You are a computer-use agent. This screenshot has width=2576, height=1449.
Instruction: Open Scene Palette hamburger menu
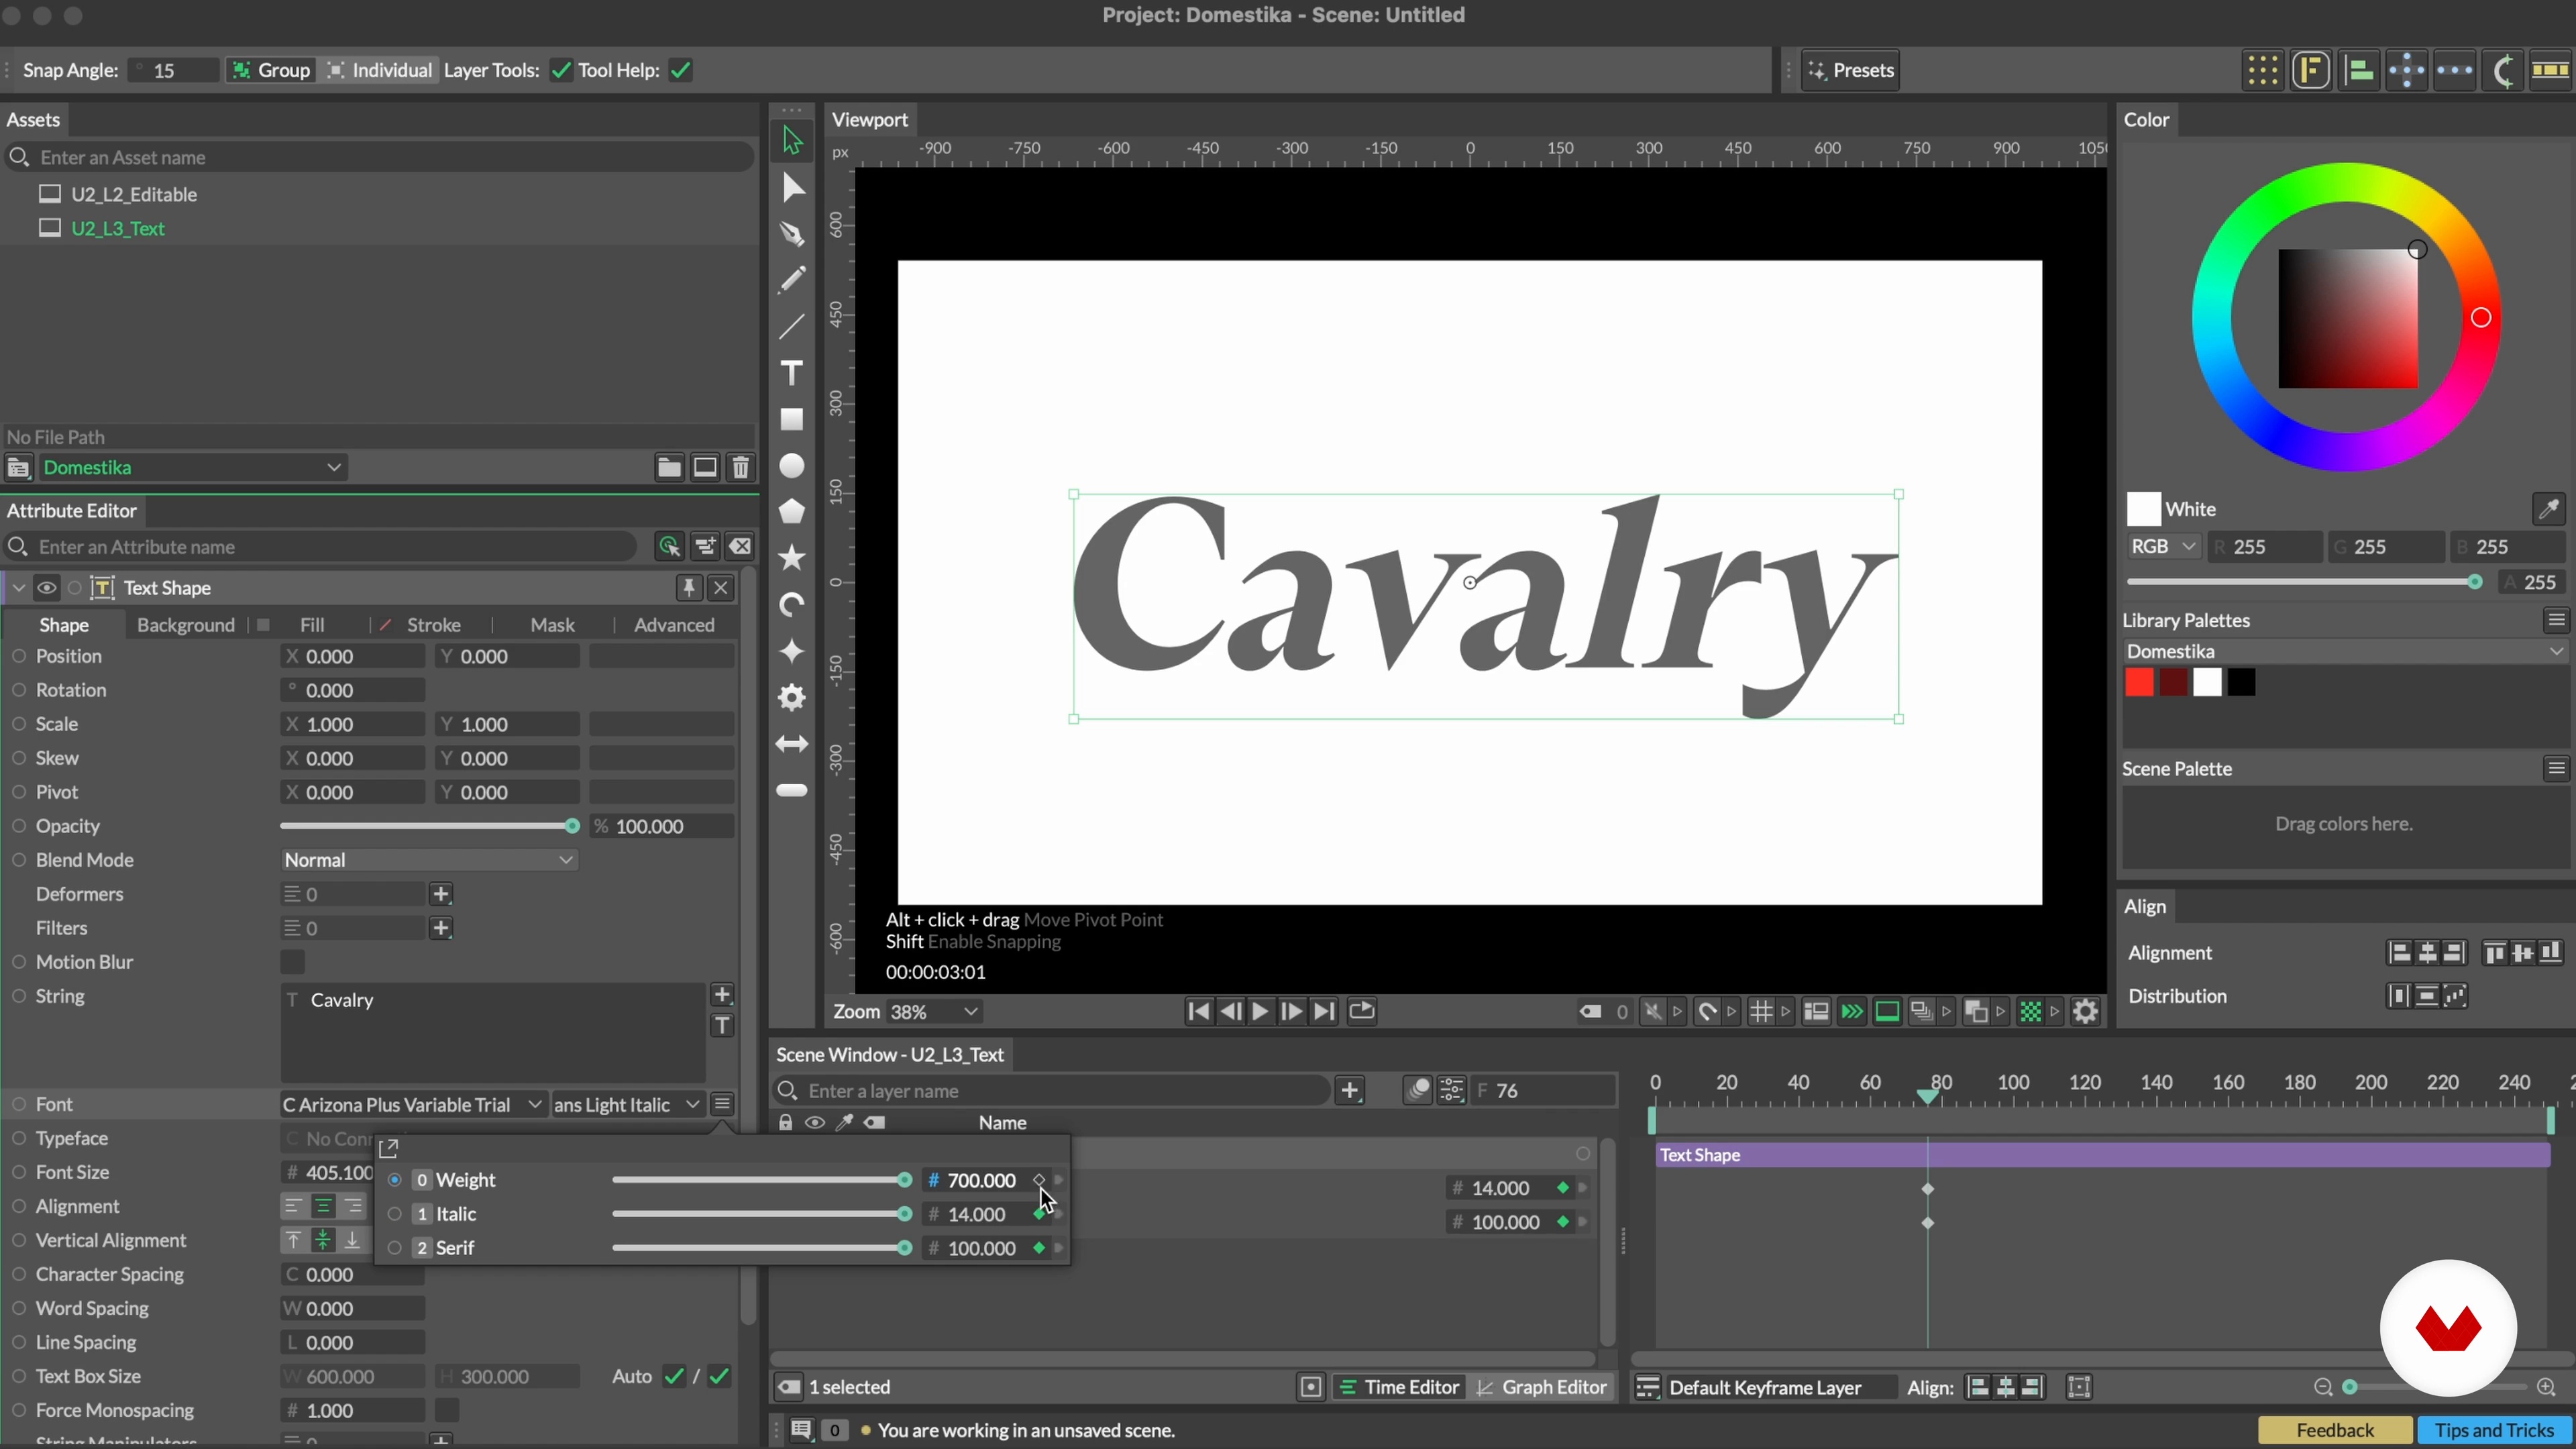(2556, 768)
